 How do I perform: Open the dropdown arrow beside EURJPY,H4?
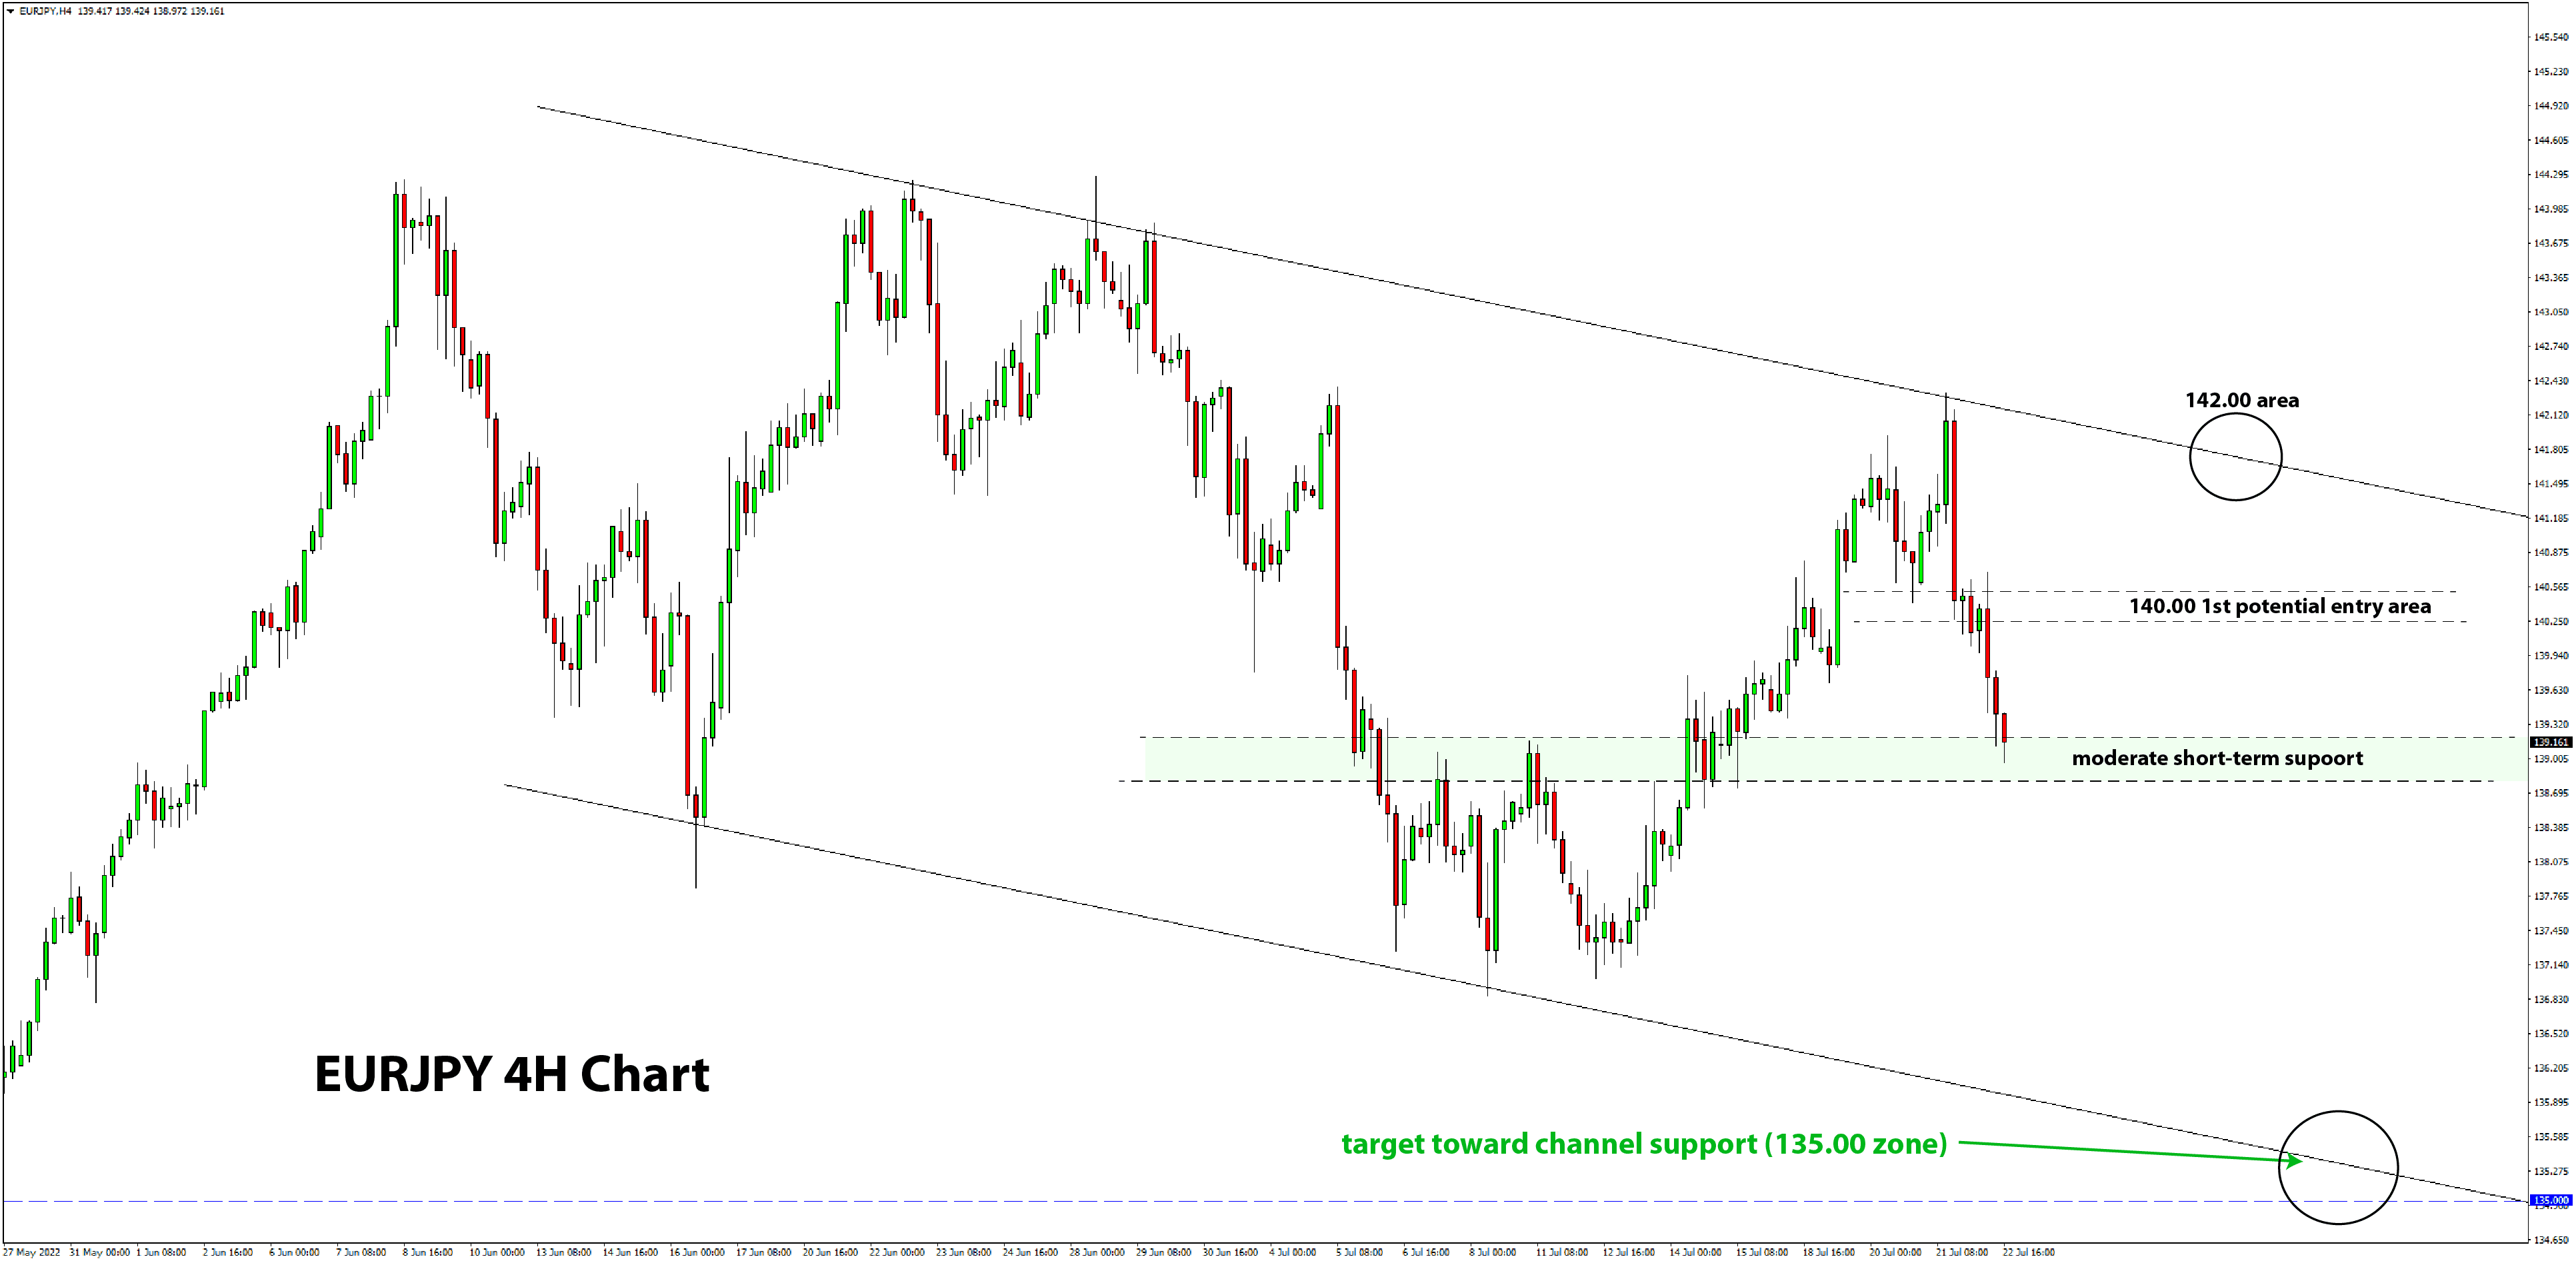point(10,11)
